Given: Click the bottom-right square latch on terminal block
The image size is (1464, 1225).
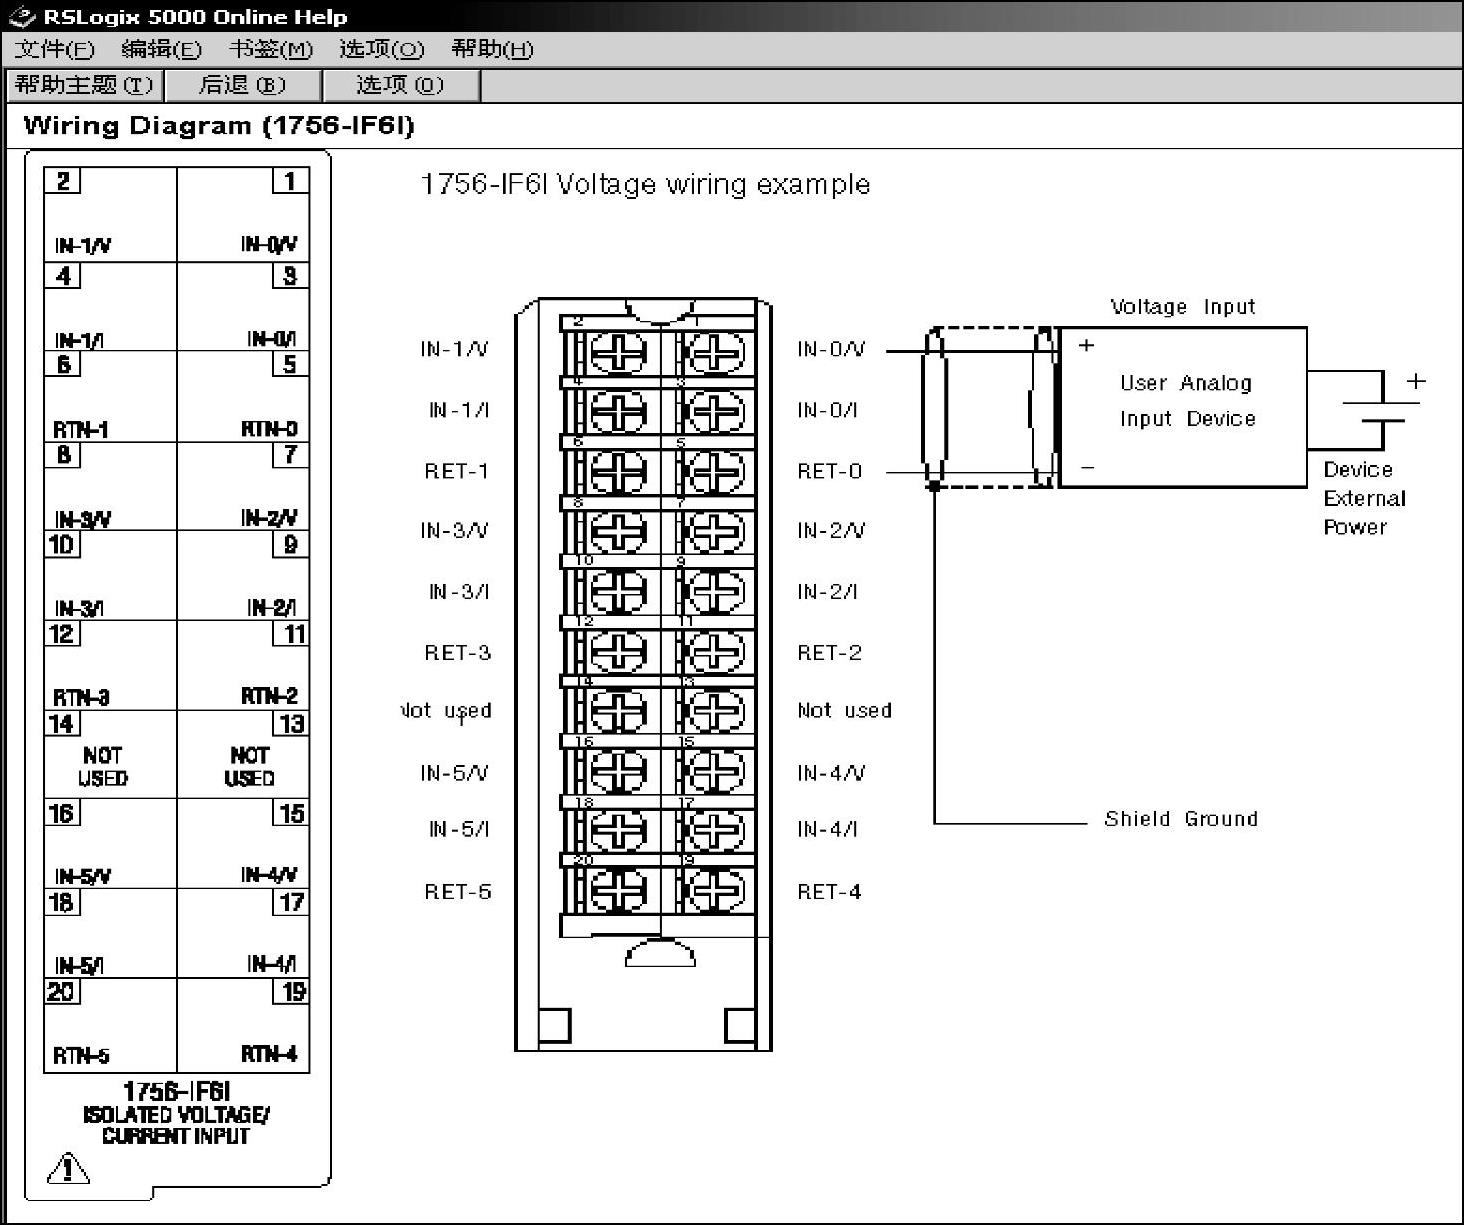Looking at the screenshot, I should pos(740,1026).
